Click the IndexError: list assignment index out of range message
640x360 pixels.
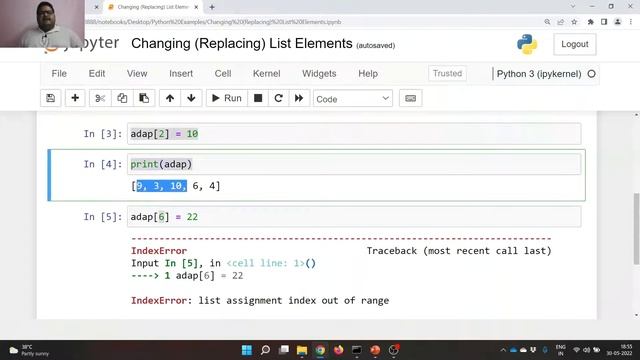point(260,301)
